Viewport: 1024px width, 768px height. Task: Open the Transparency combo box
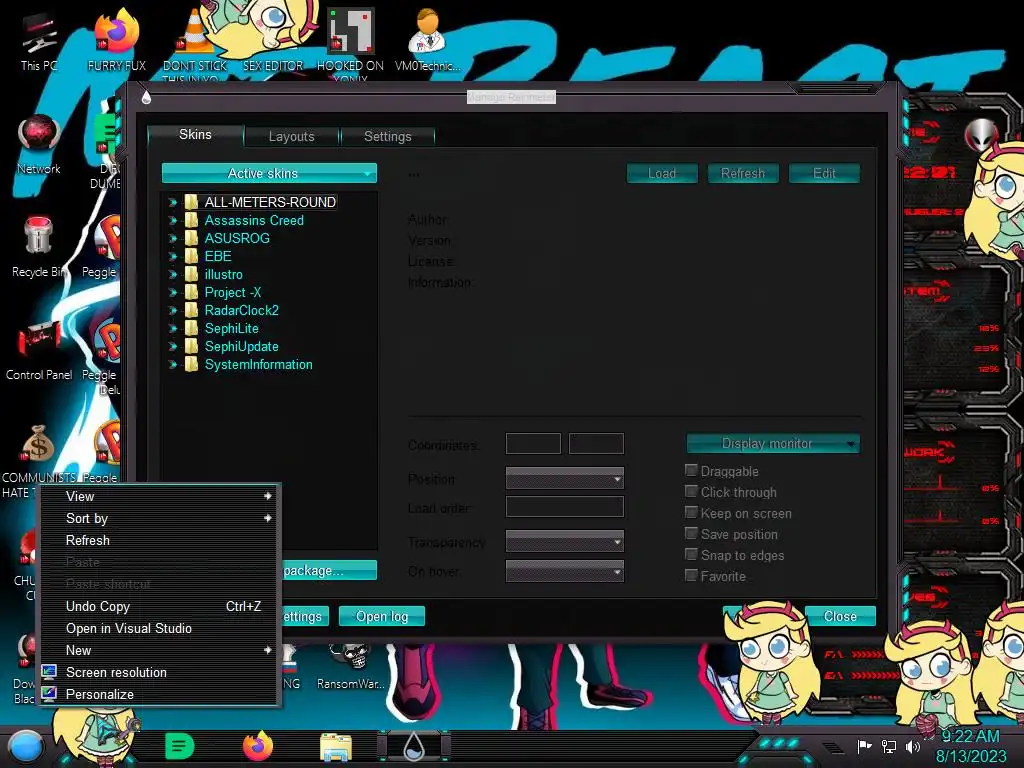[x=565, y=541]
